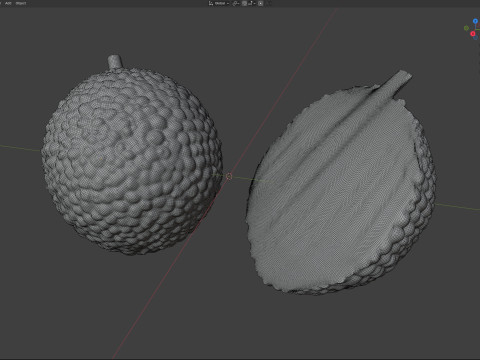
Task: Open the Add menu in the viewport header
Action: click(8, 3)
